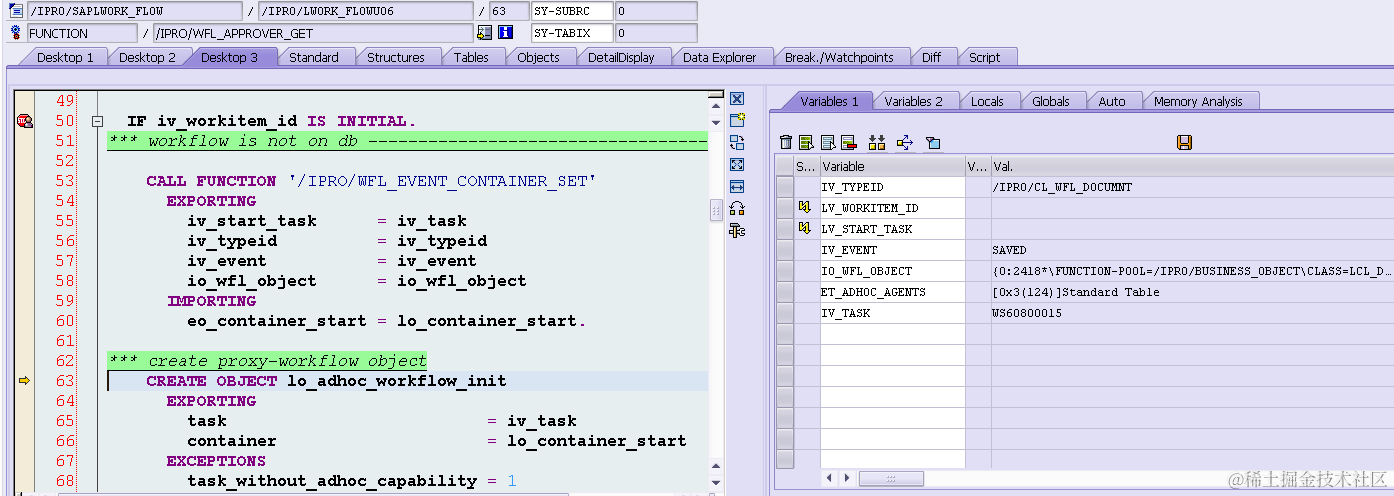Image resolution: width=1394 pixels, height=496 pixels.
Task: Click the blue information icon in header
Action: (506, 33)
